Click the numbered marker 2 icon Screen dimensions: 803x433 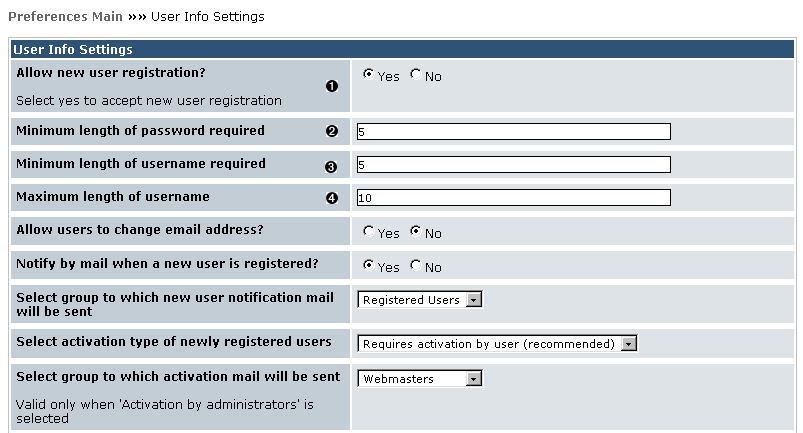click(333, 132)
